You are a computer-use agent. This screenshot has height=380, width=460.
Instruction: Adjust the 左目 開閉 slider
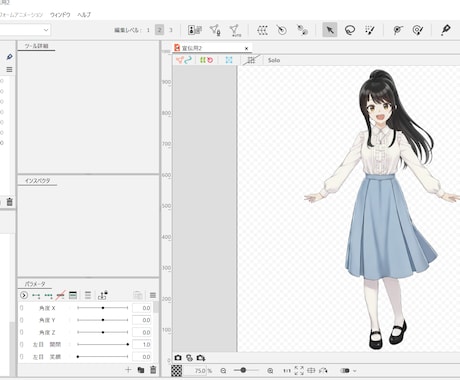(x=103, y=344)
